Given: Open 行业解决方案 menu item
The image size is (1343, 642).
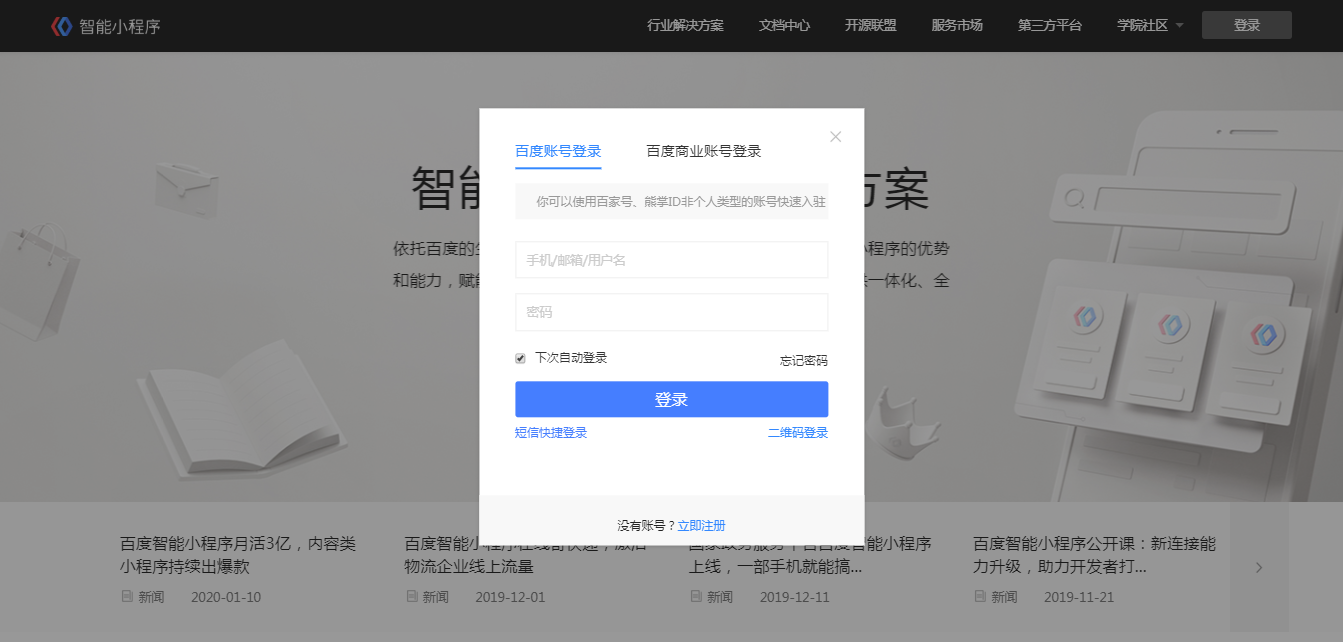Looking at the screenshot, I should [x=685, y=26].
